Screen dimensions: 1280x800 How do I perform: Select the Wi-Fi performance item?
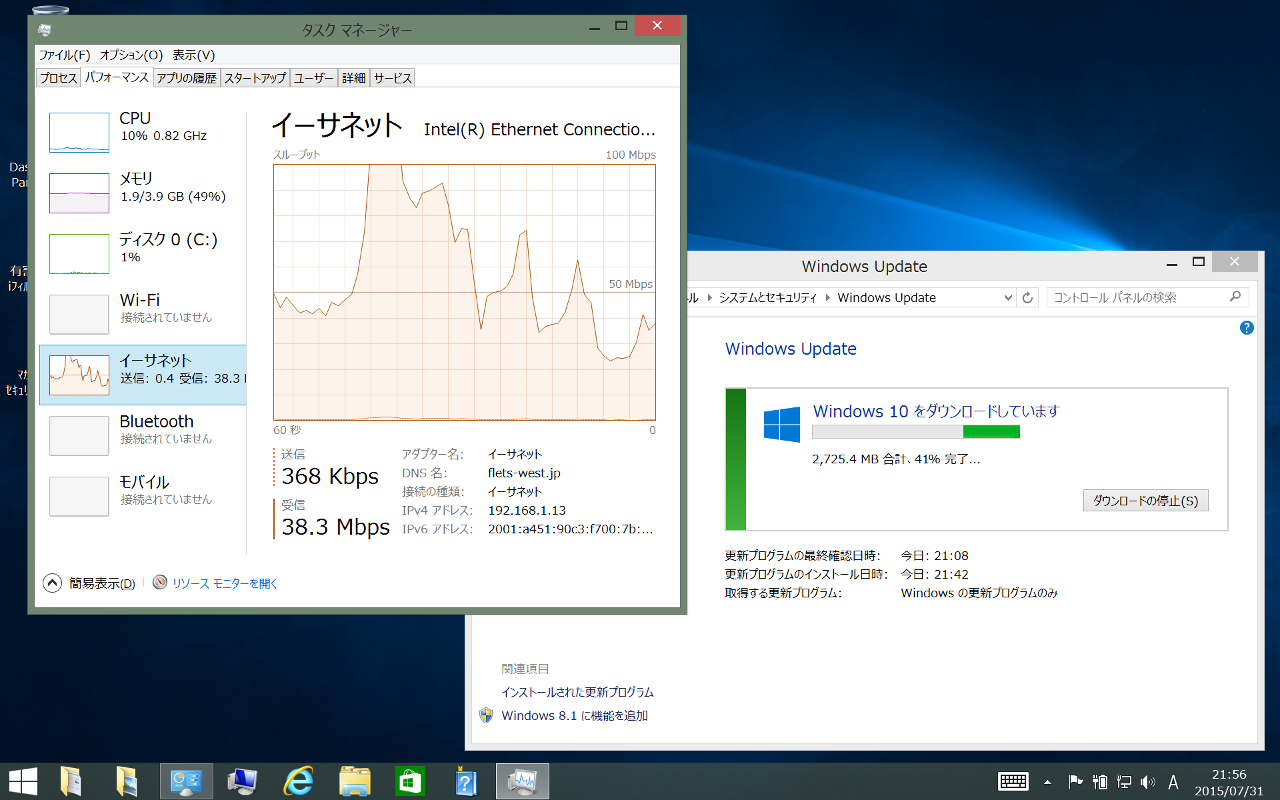[x=142, y=314]
